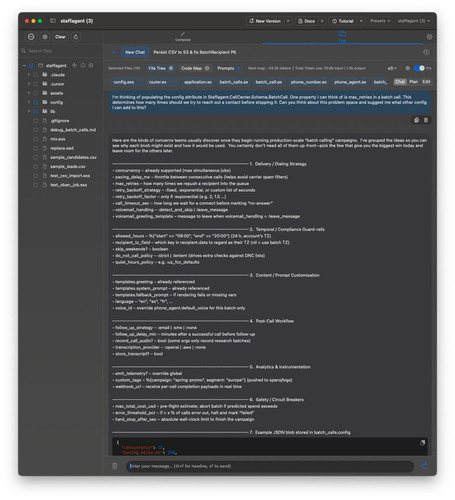Click the circle icon beside staffagent root folder

(83, 65)
